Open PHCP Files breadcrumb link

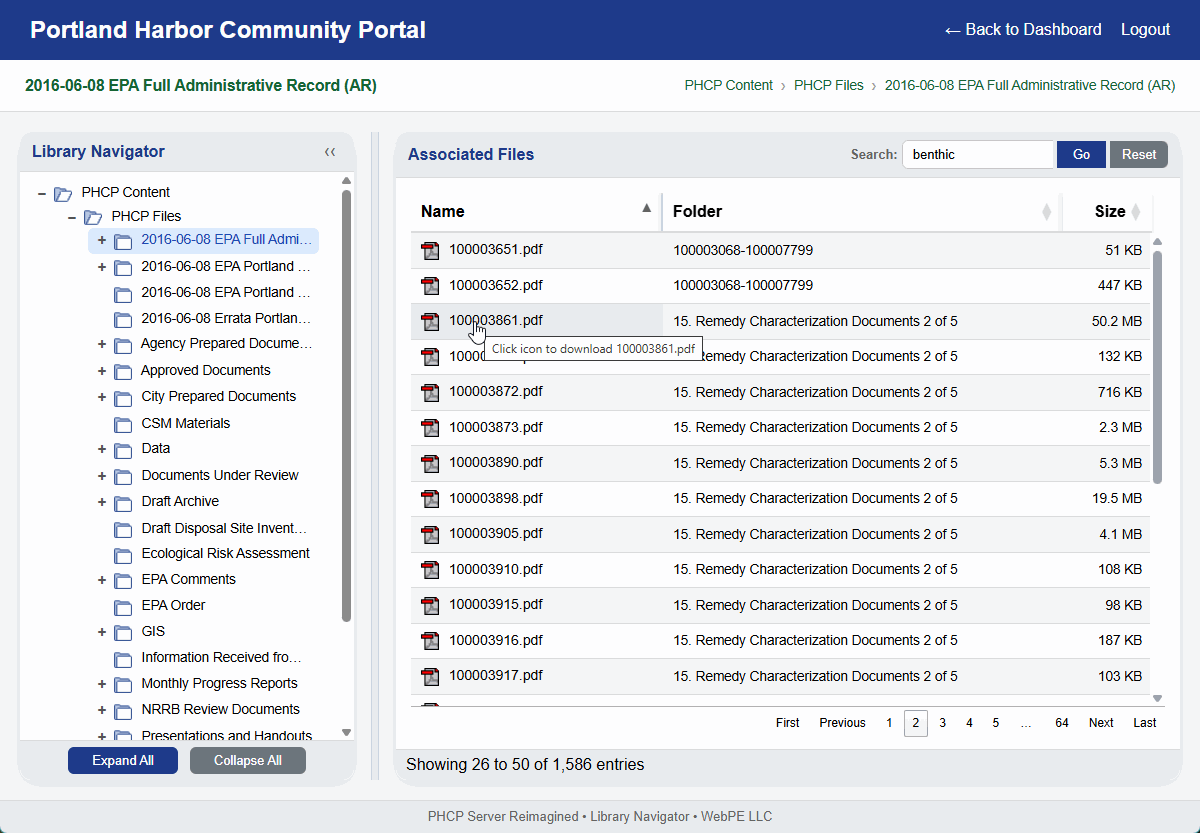coord(829,86)
